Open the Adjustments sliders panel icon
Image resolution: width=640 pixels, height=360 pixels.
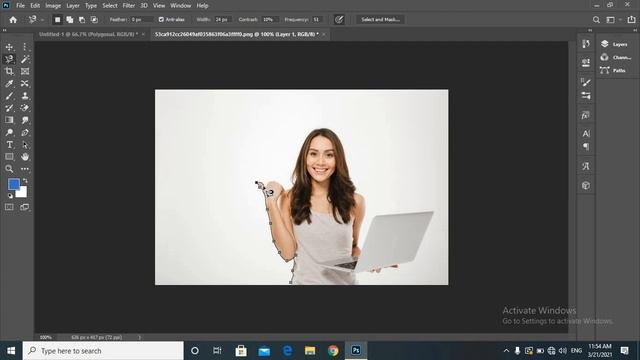[x=586, y=96]
